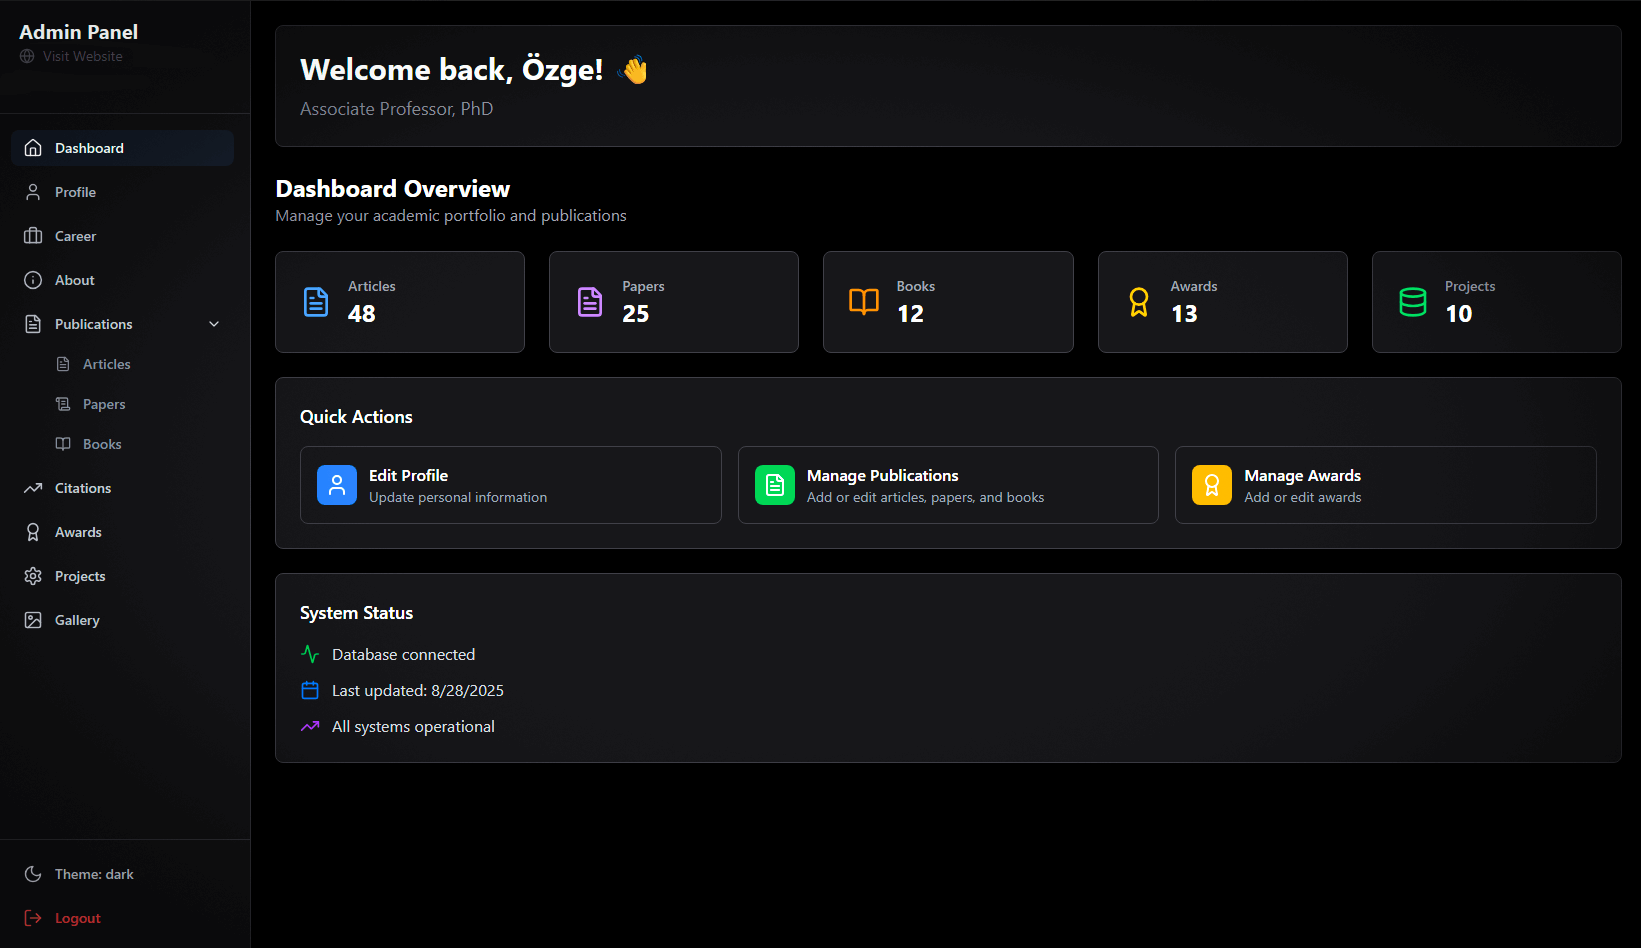Click the globe icon next to Visit Website
Image resolution: width=1641 pixels, height=948 pixels.
click(x=27, y=56)
